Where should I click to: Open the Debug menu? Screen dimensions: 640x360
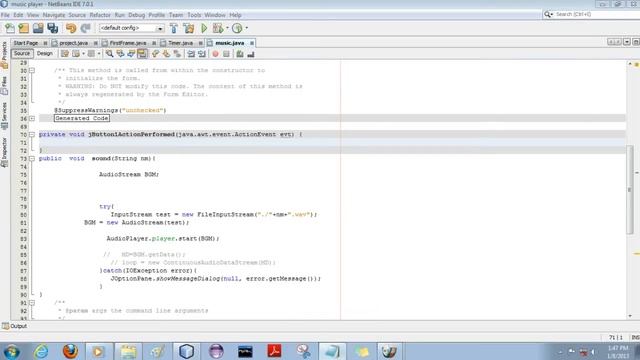pos(136,15)
